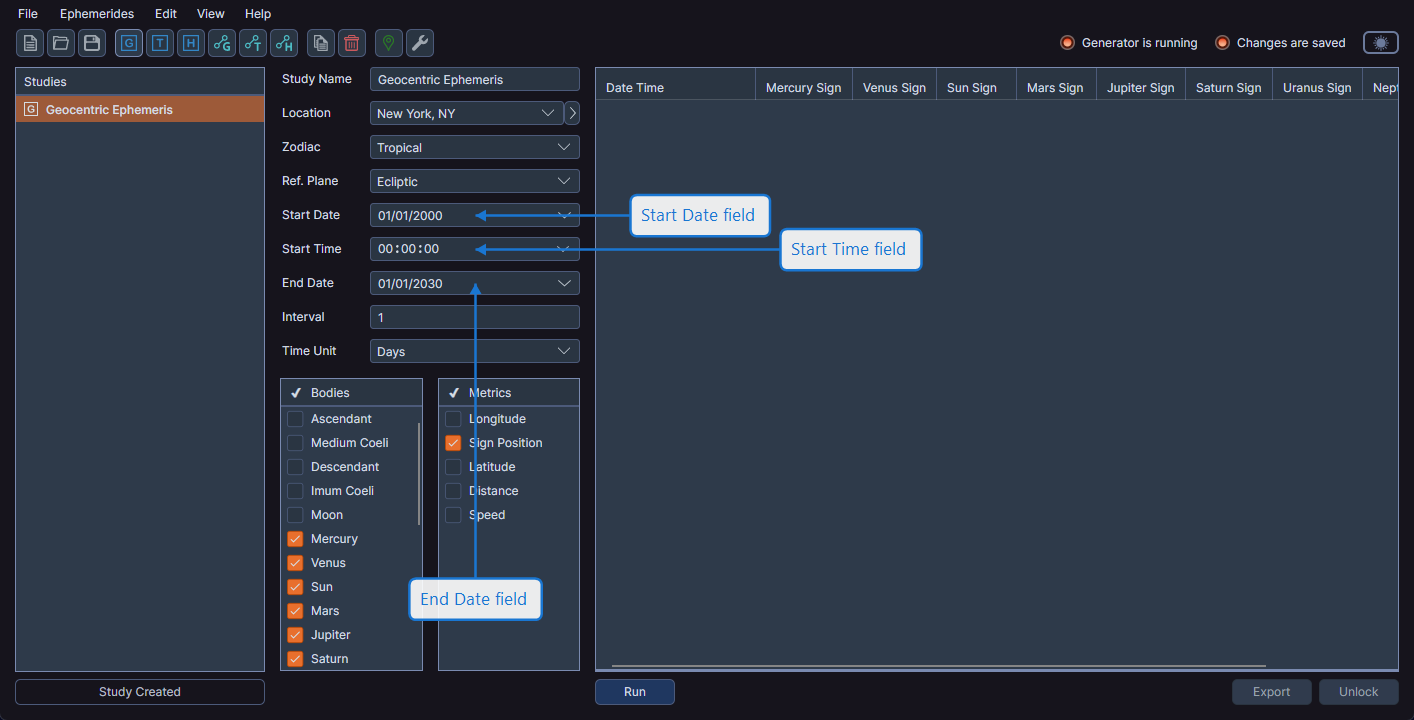Delete the study with the trash icon

point(351,43)
